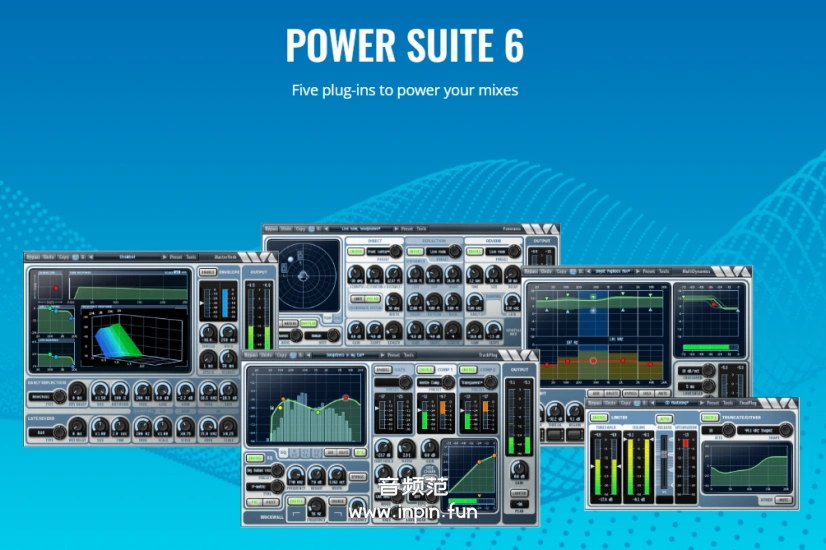Open the Preset menu in MasterVerb
Image resolution: width=826 pixels, height=550 pixels.
[x=176, y=257]
